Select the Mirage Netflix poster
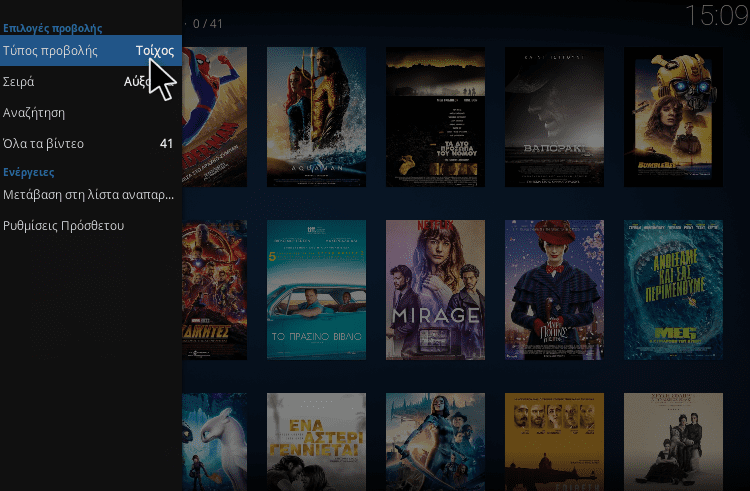 [x=435, y=290]
